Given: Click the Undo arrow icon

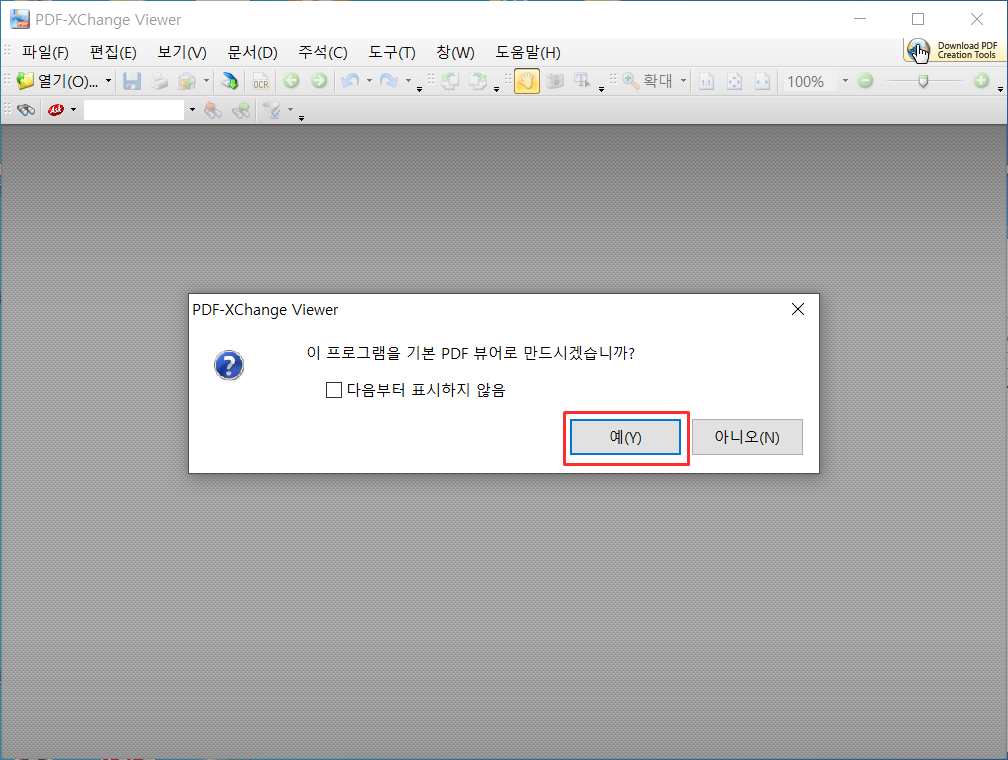Looking at the screenshot, I should click(x=350, y=81).
